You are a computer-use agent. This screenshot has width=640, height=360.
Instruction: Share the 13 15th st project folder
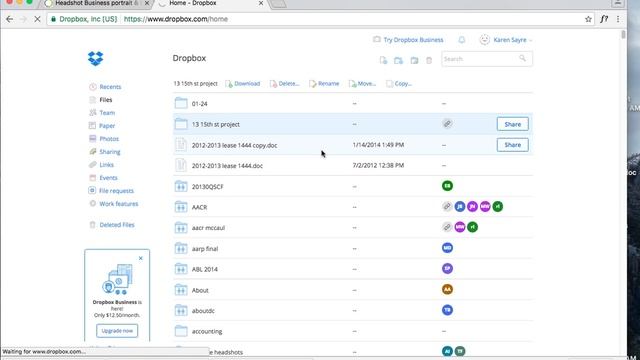click(513, 124)
